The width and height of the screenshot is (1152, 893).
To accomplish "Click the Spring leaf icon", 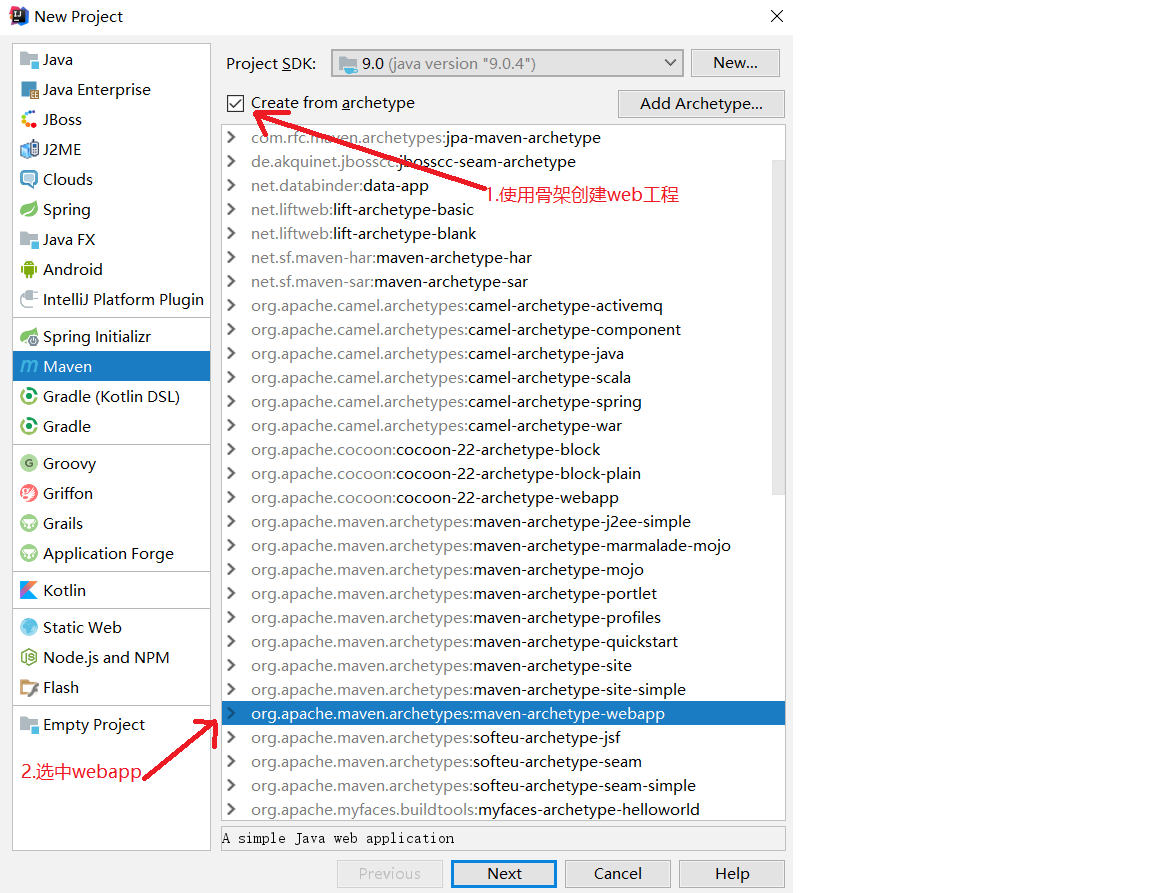I will [x=29, y=209].
